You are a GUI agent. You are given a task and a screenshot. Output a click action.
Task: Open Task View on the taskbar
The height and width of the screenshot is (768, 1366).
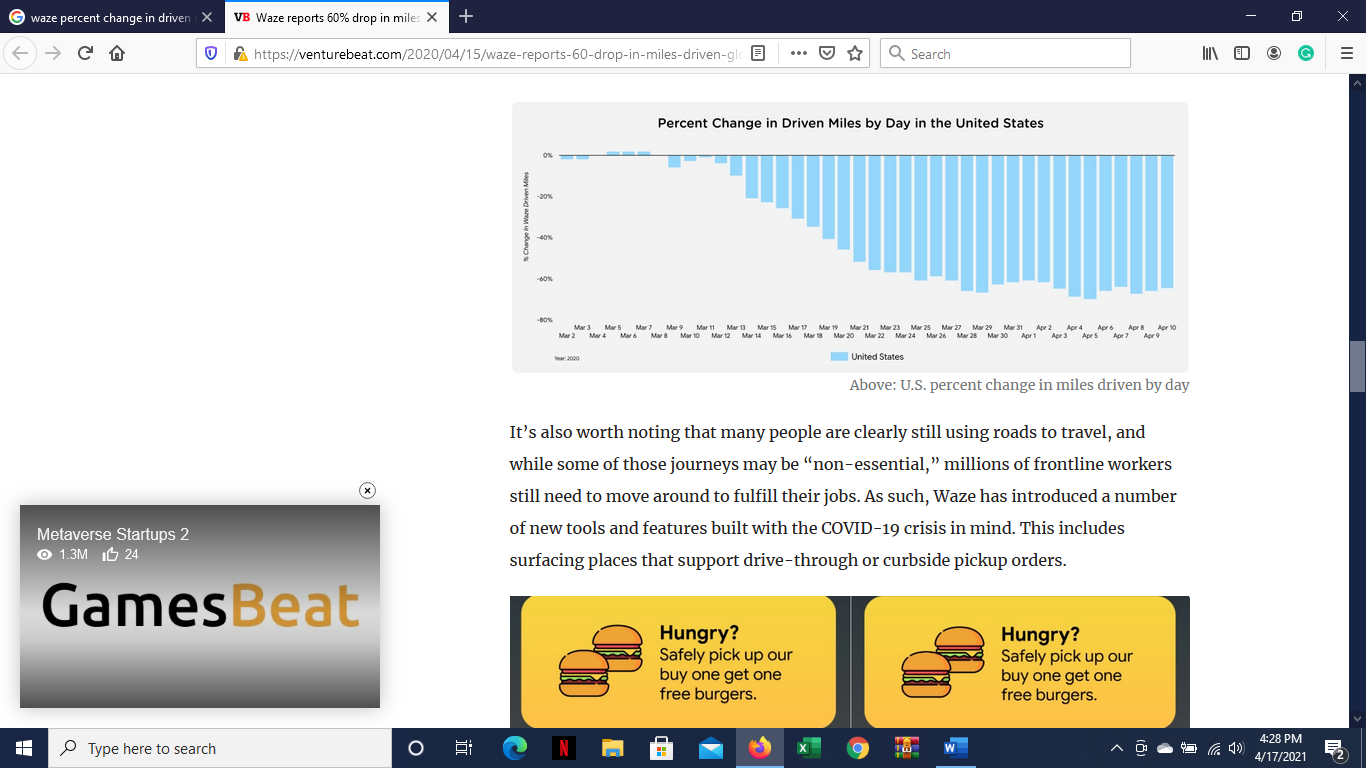click(463, 748)
